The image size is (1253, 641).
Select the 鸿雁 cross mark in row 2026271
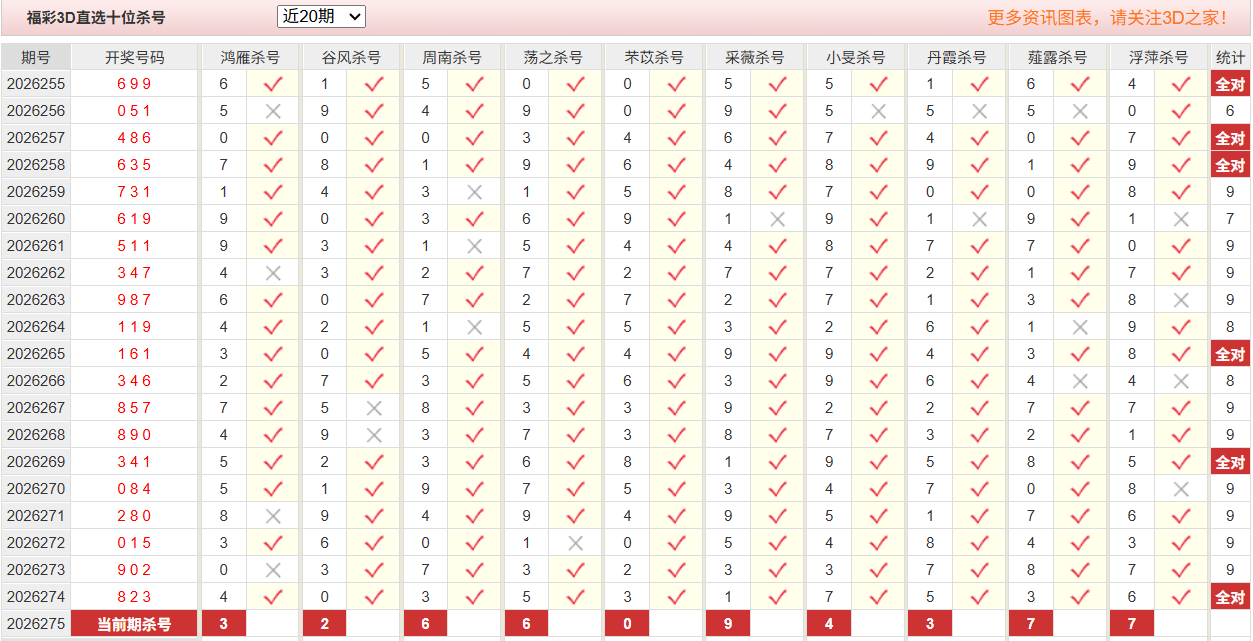(x=273, y=516)
